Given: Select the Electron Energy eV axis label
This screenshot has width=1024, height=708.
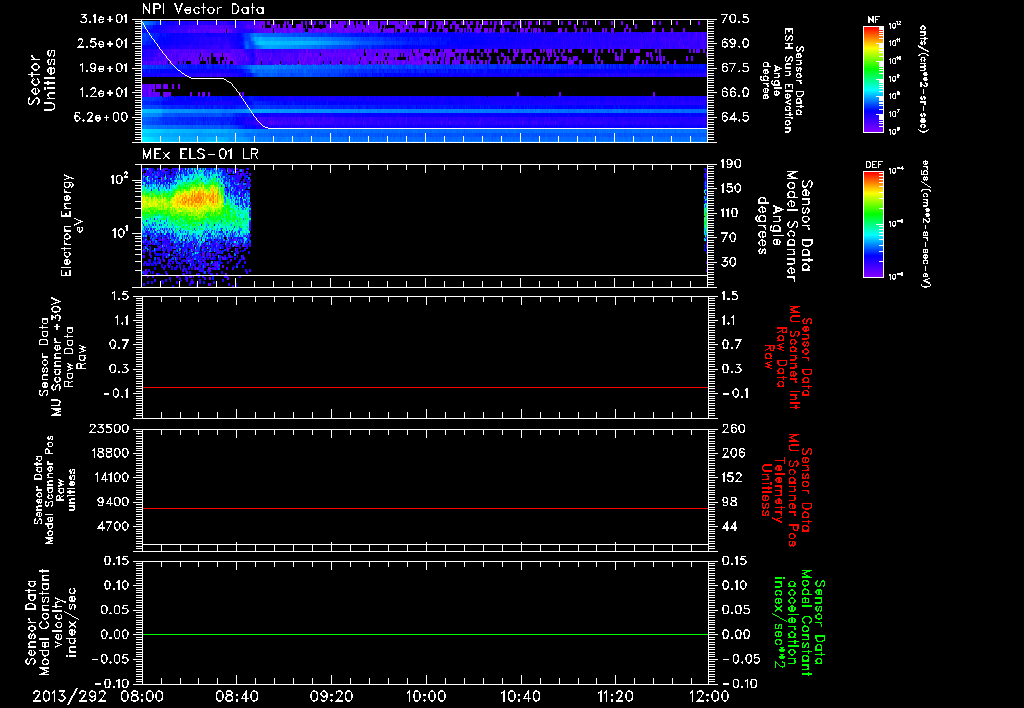Looking at the screenshot, I should point(68,225).
